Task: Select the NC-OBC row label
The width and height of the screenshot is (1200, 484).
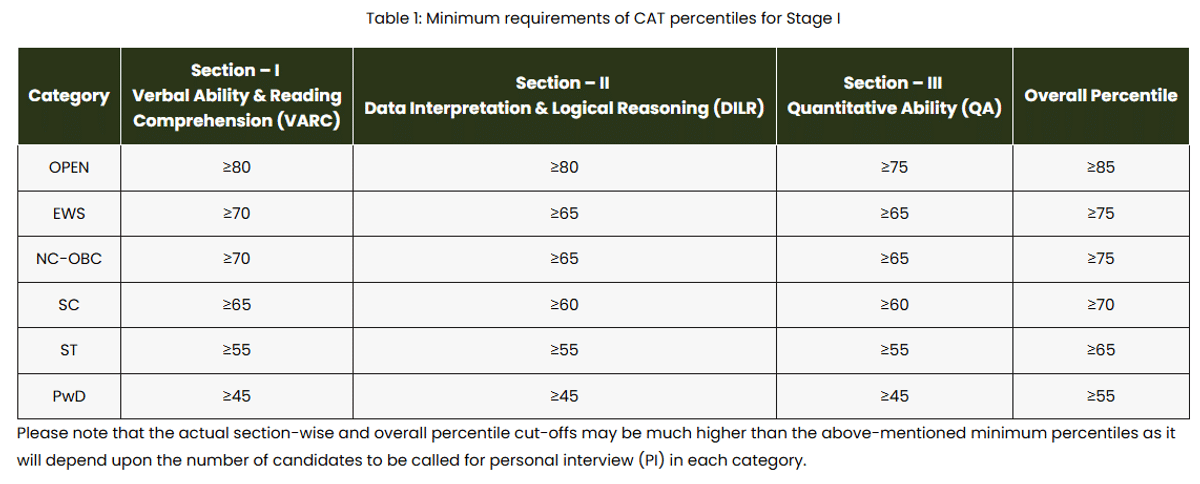Action: tap(69, 259)
